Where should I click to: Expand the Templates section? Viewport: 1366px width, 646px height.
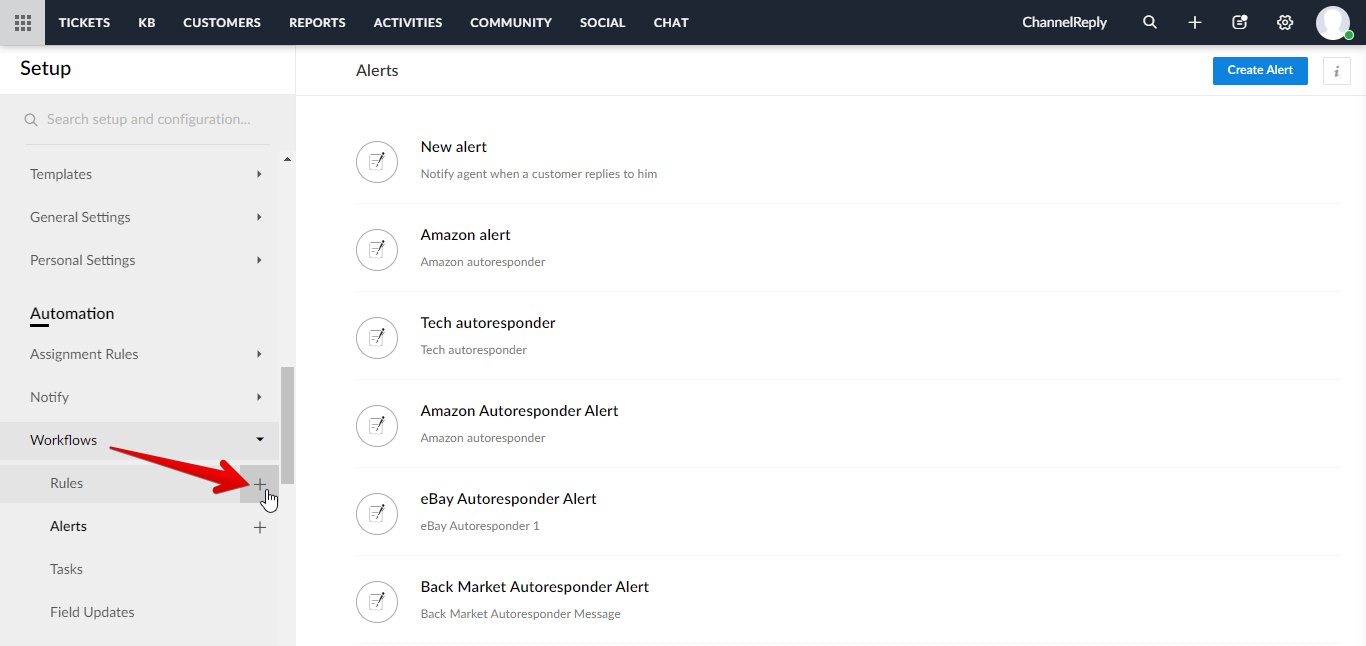[259, 174]
